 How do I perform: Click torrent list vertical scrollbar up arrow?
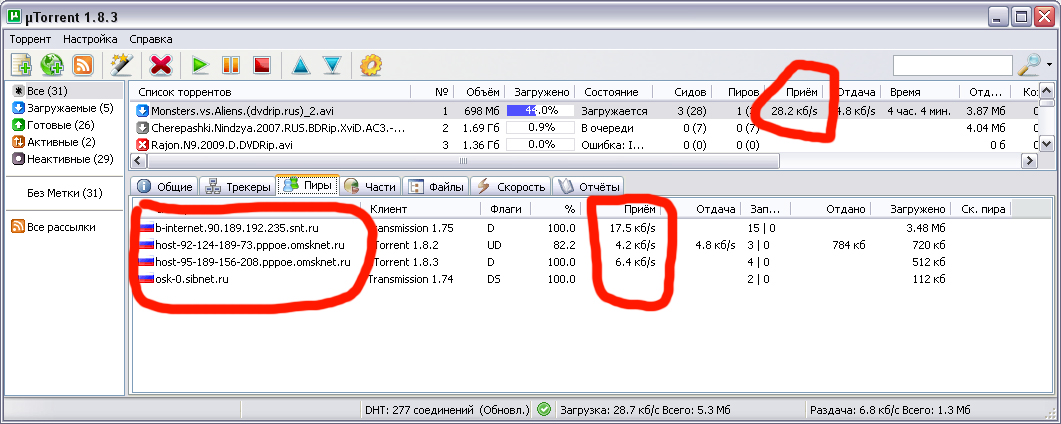click(x=1046, y=91)
